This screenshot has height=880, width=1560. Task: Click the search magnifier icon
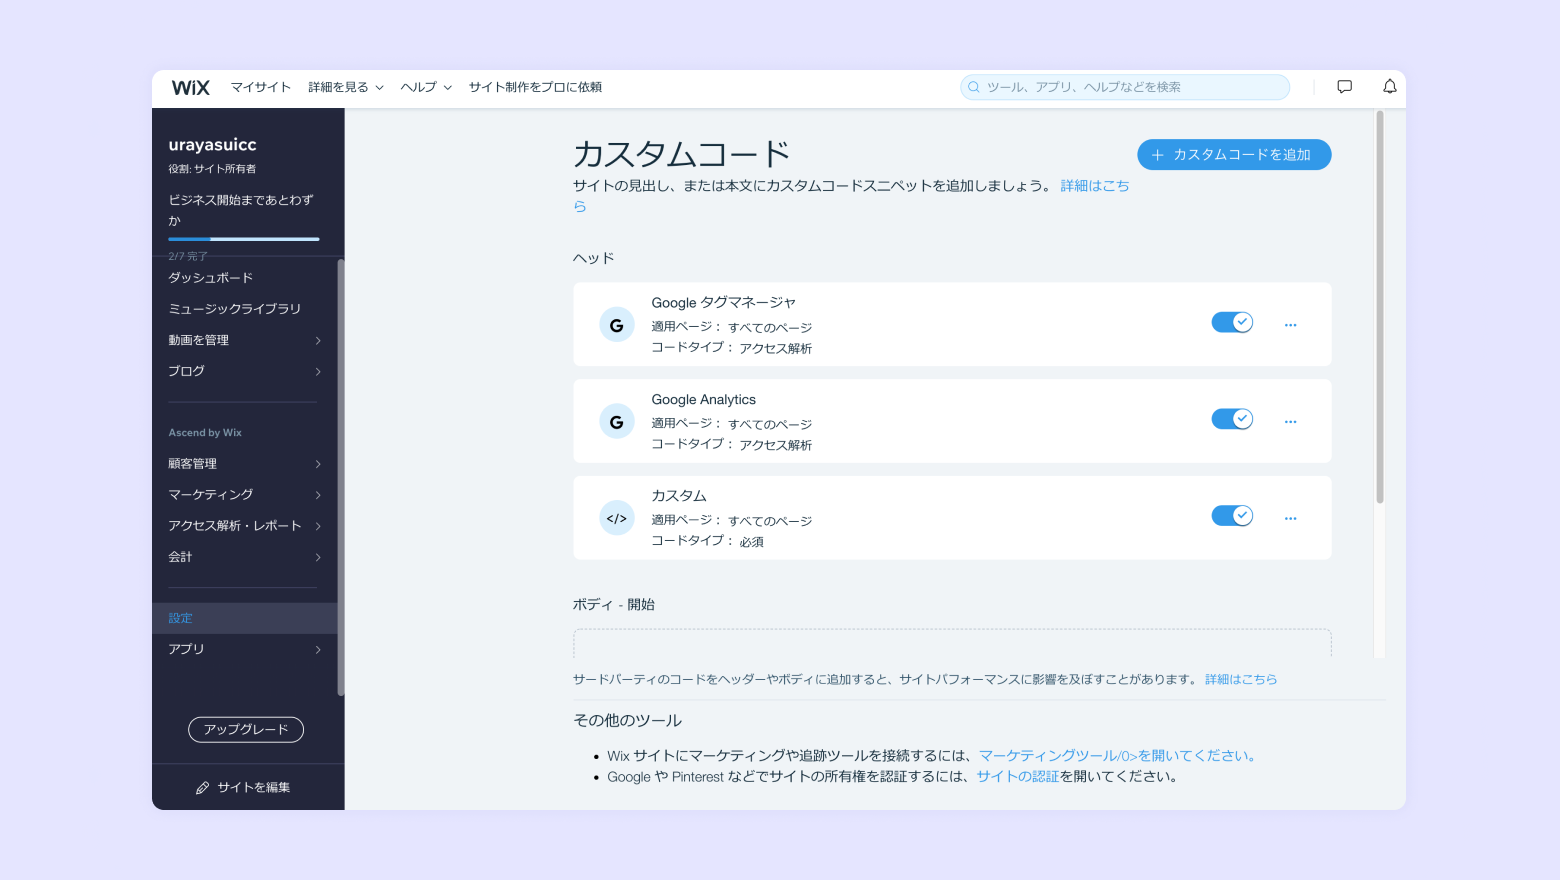pos(974,87)
